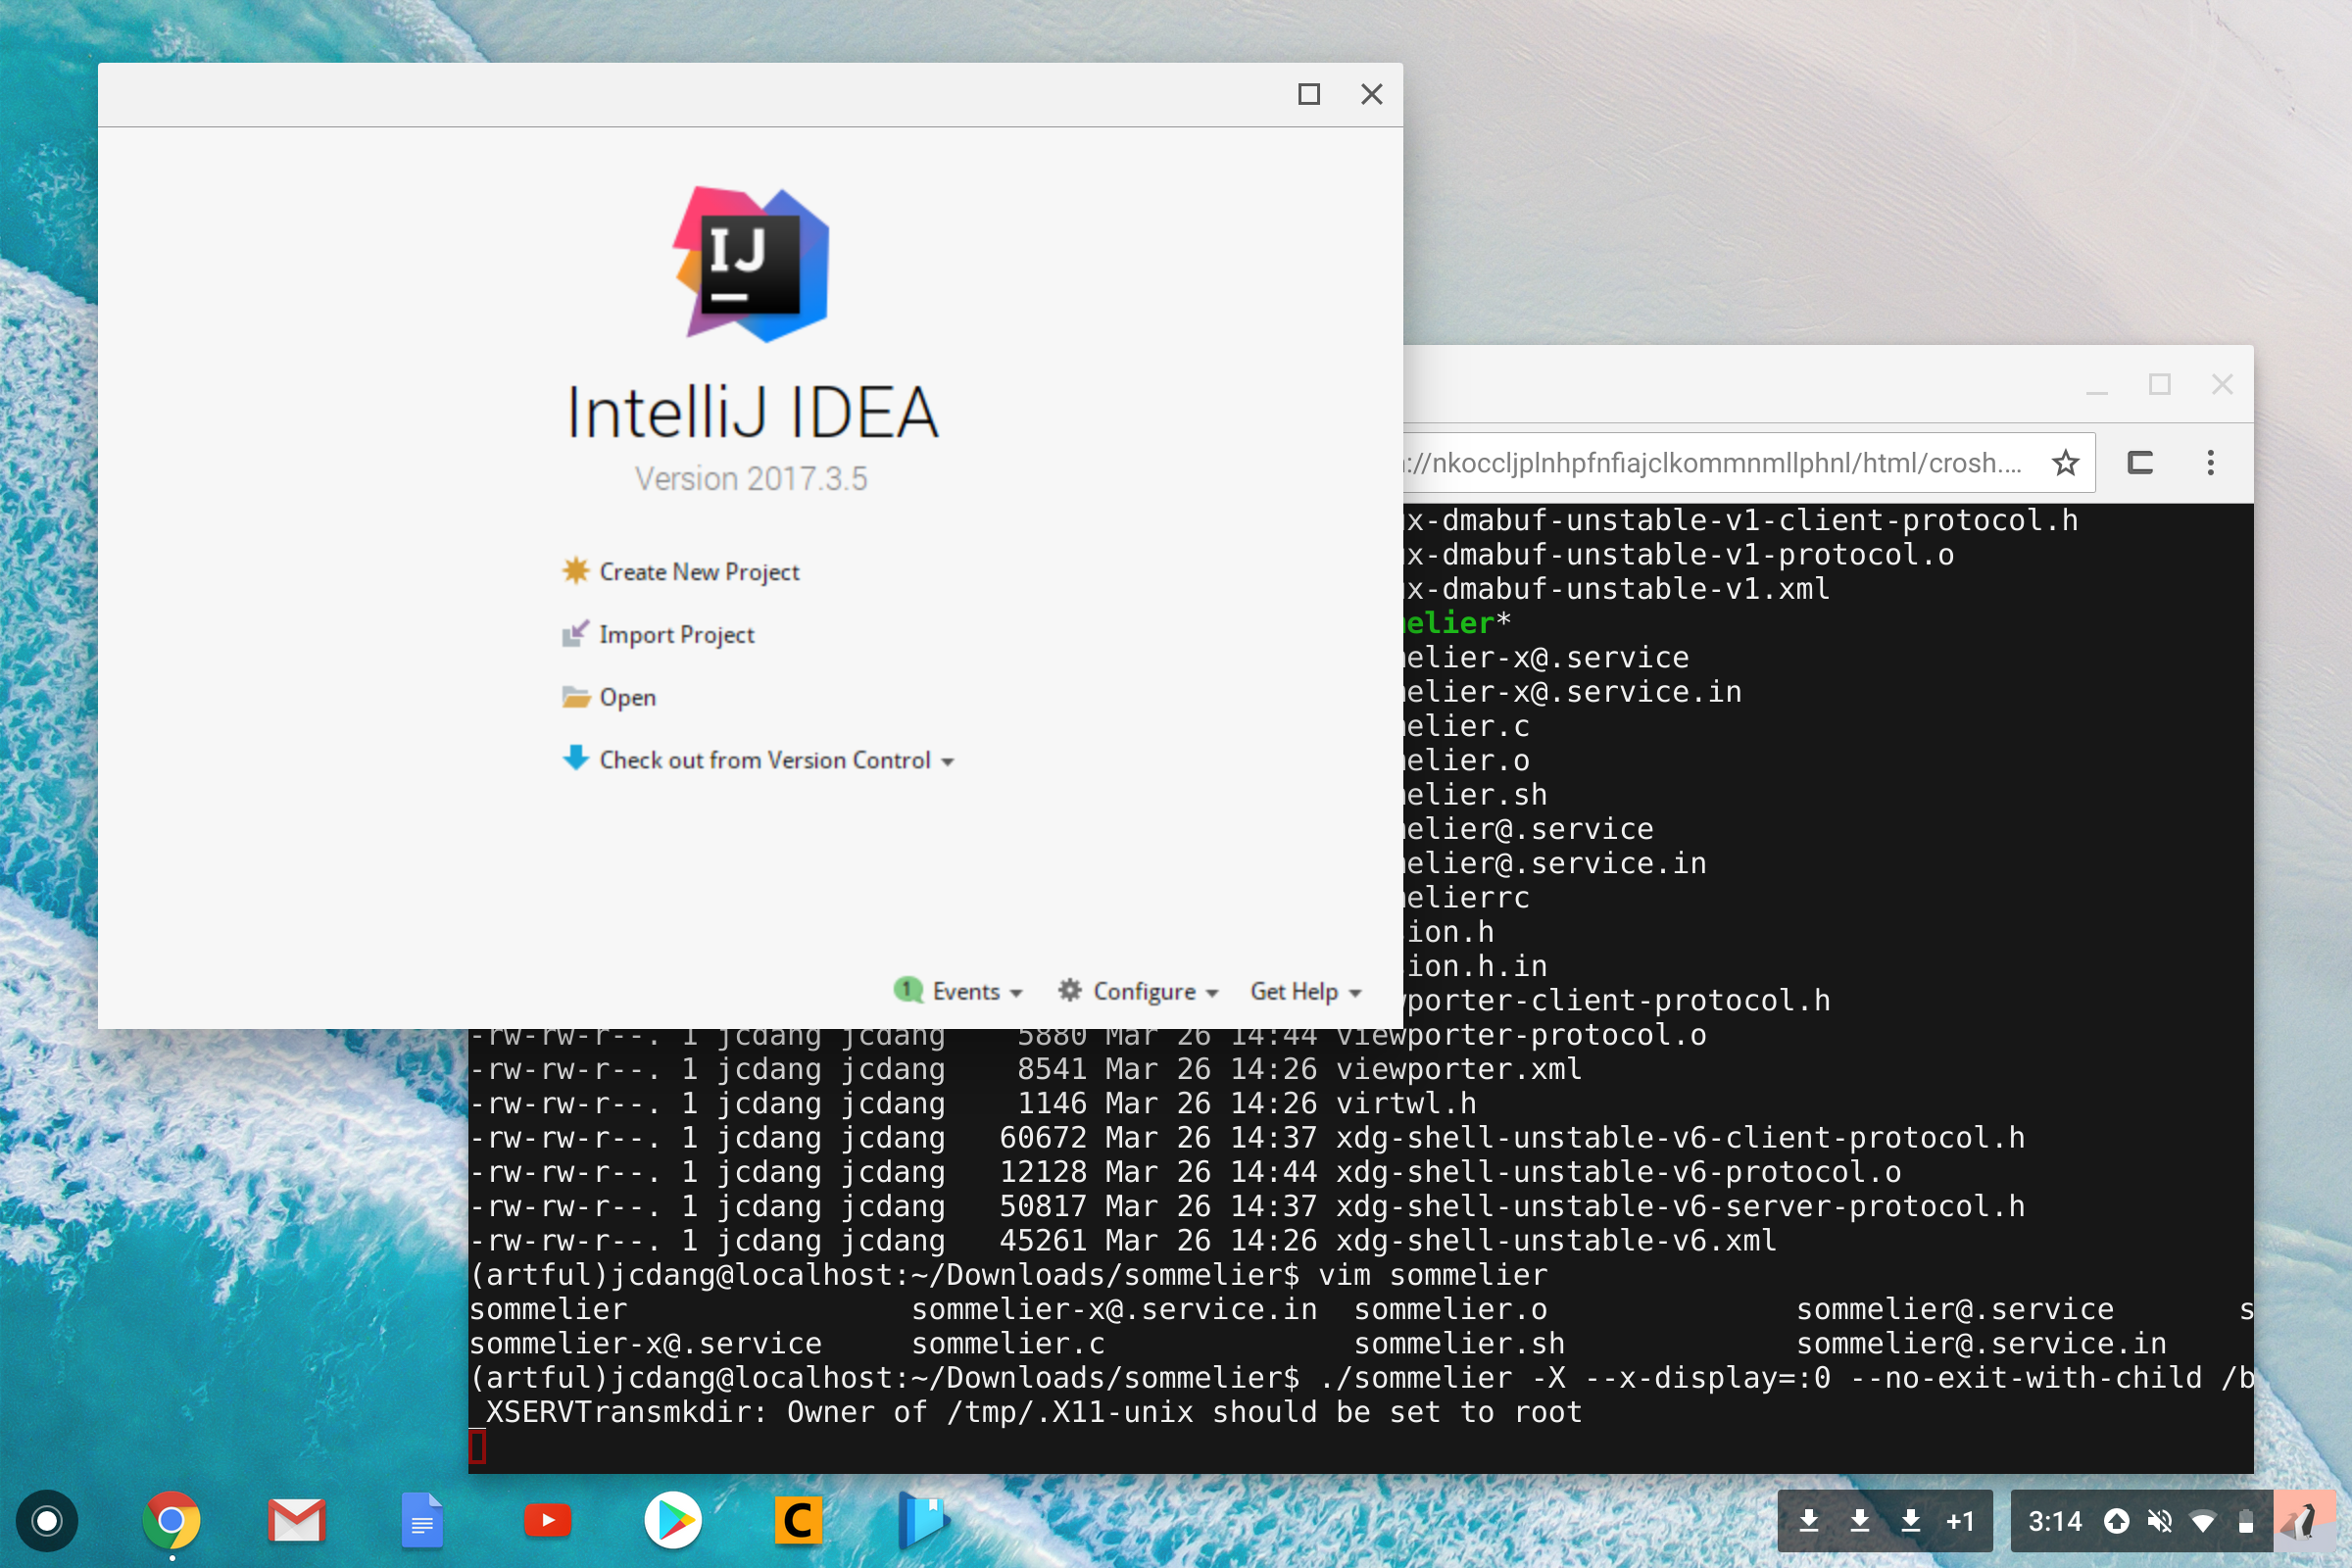Show the +1 additional notifications
The height and width of the screenshot is (1568, 2352).
point(1960,1521)
